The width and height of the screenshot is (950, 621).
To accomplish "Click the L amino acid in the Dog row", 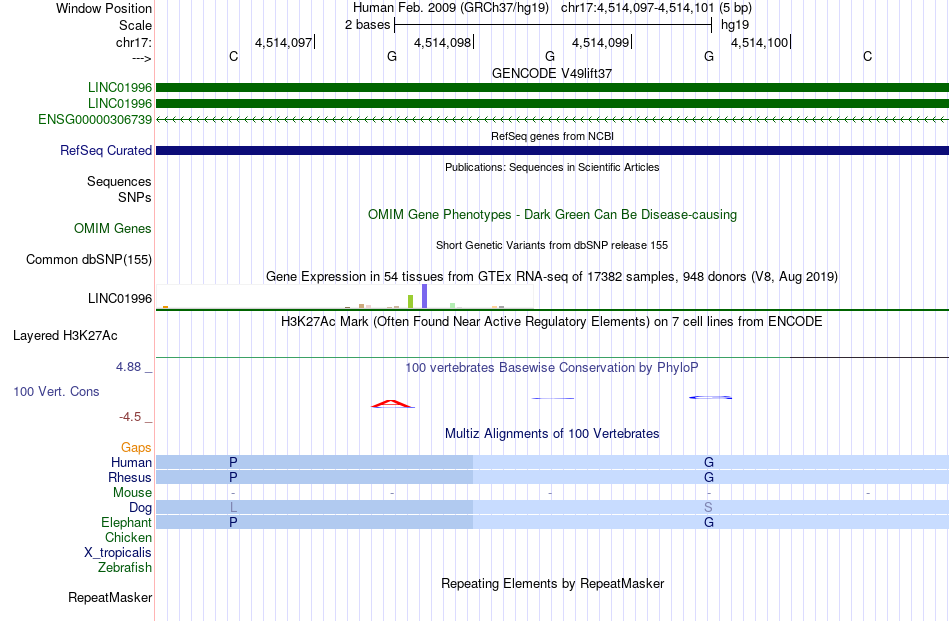I will tap(233, 507).
